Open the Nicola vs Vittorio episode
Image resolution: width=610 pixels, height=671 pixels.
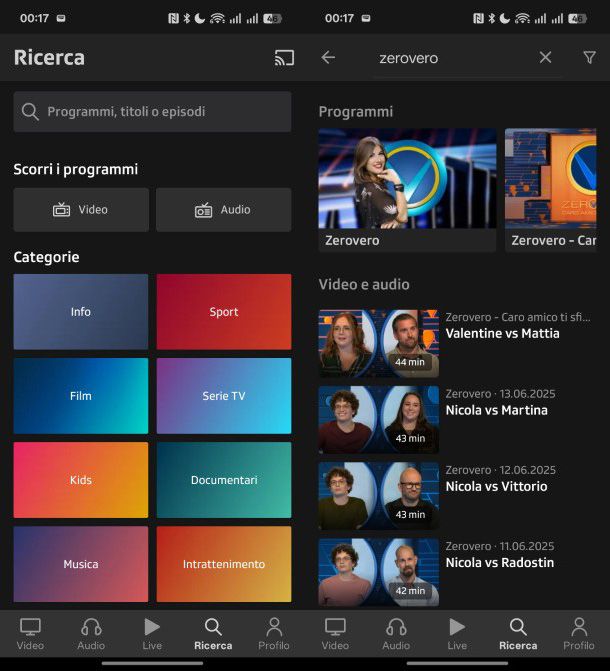coord(456,496)
